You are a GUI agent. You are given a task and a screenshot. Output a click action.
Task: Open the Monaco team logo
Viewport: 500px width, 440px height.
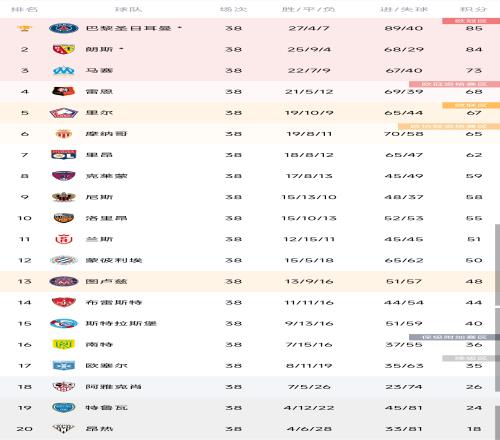click(x=64, y=134)
